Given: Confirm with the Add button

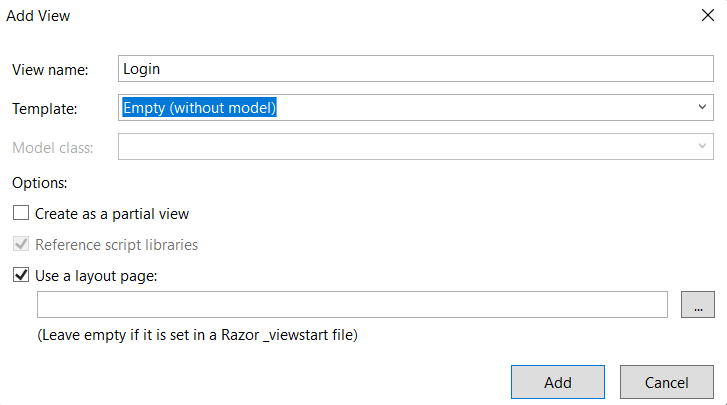Looking at the screenshot, I should pos(558,382).
